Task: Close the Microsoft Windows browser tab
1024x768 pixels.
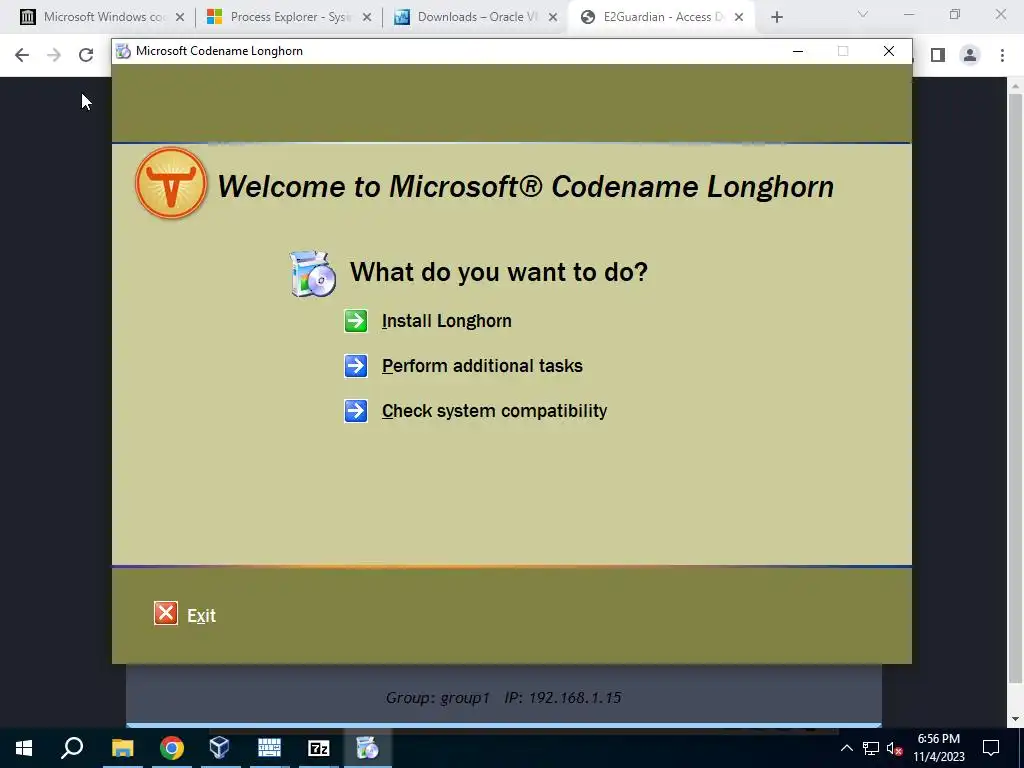Action: (180, 18)
